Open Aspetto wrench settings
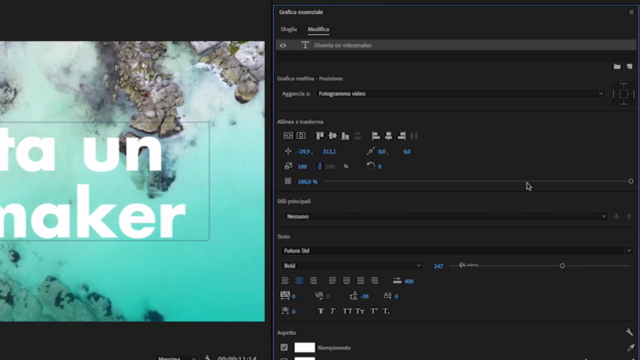 [629, 332]
